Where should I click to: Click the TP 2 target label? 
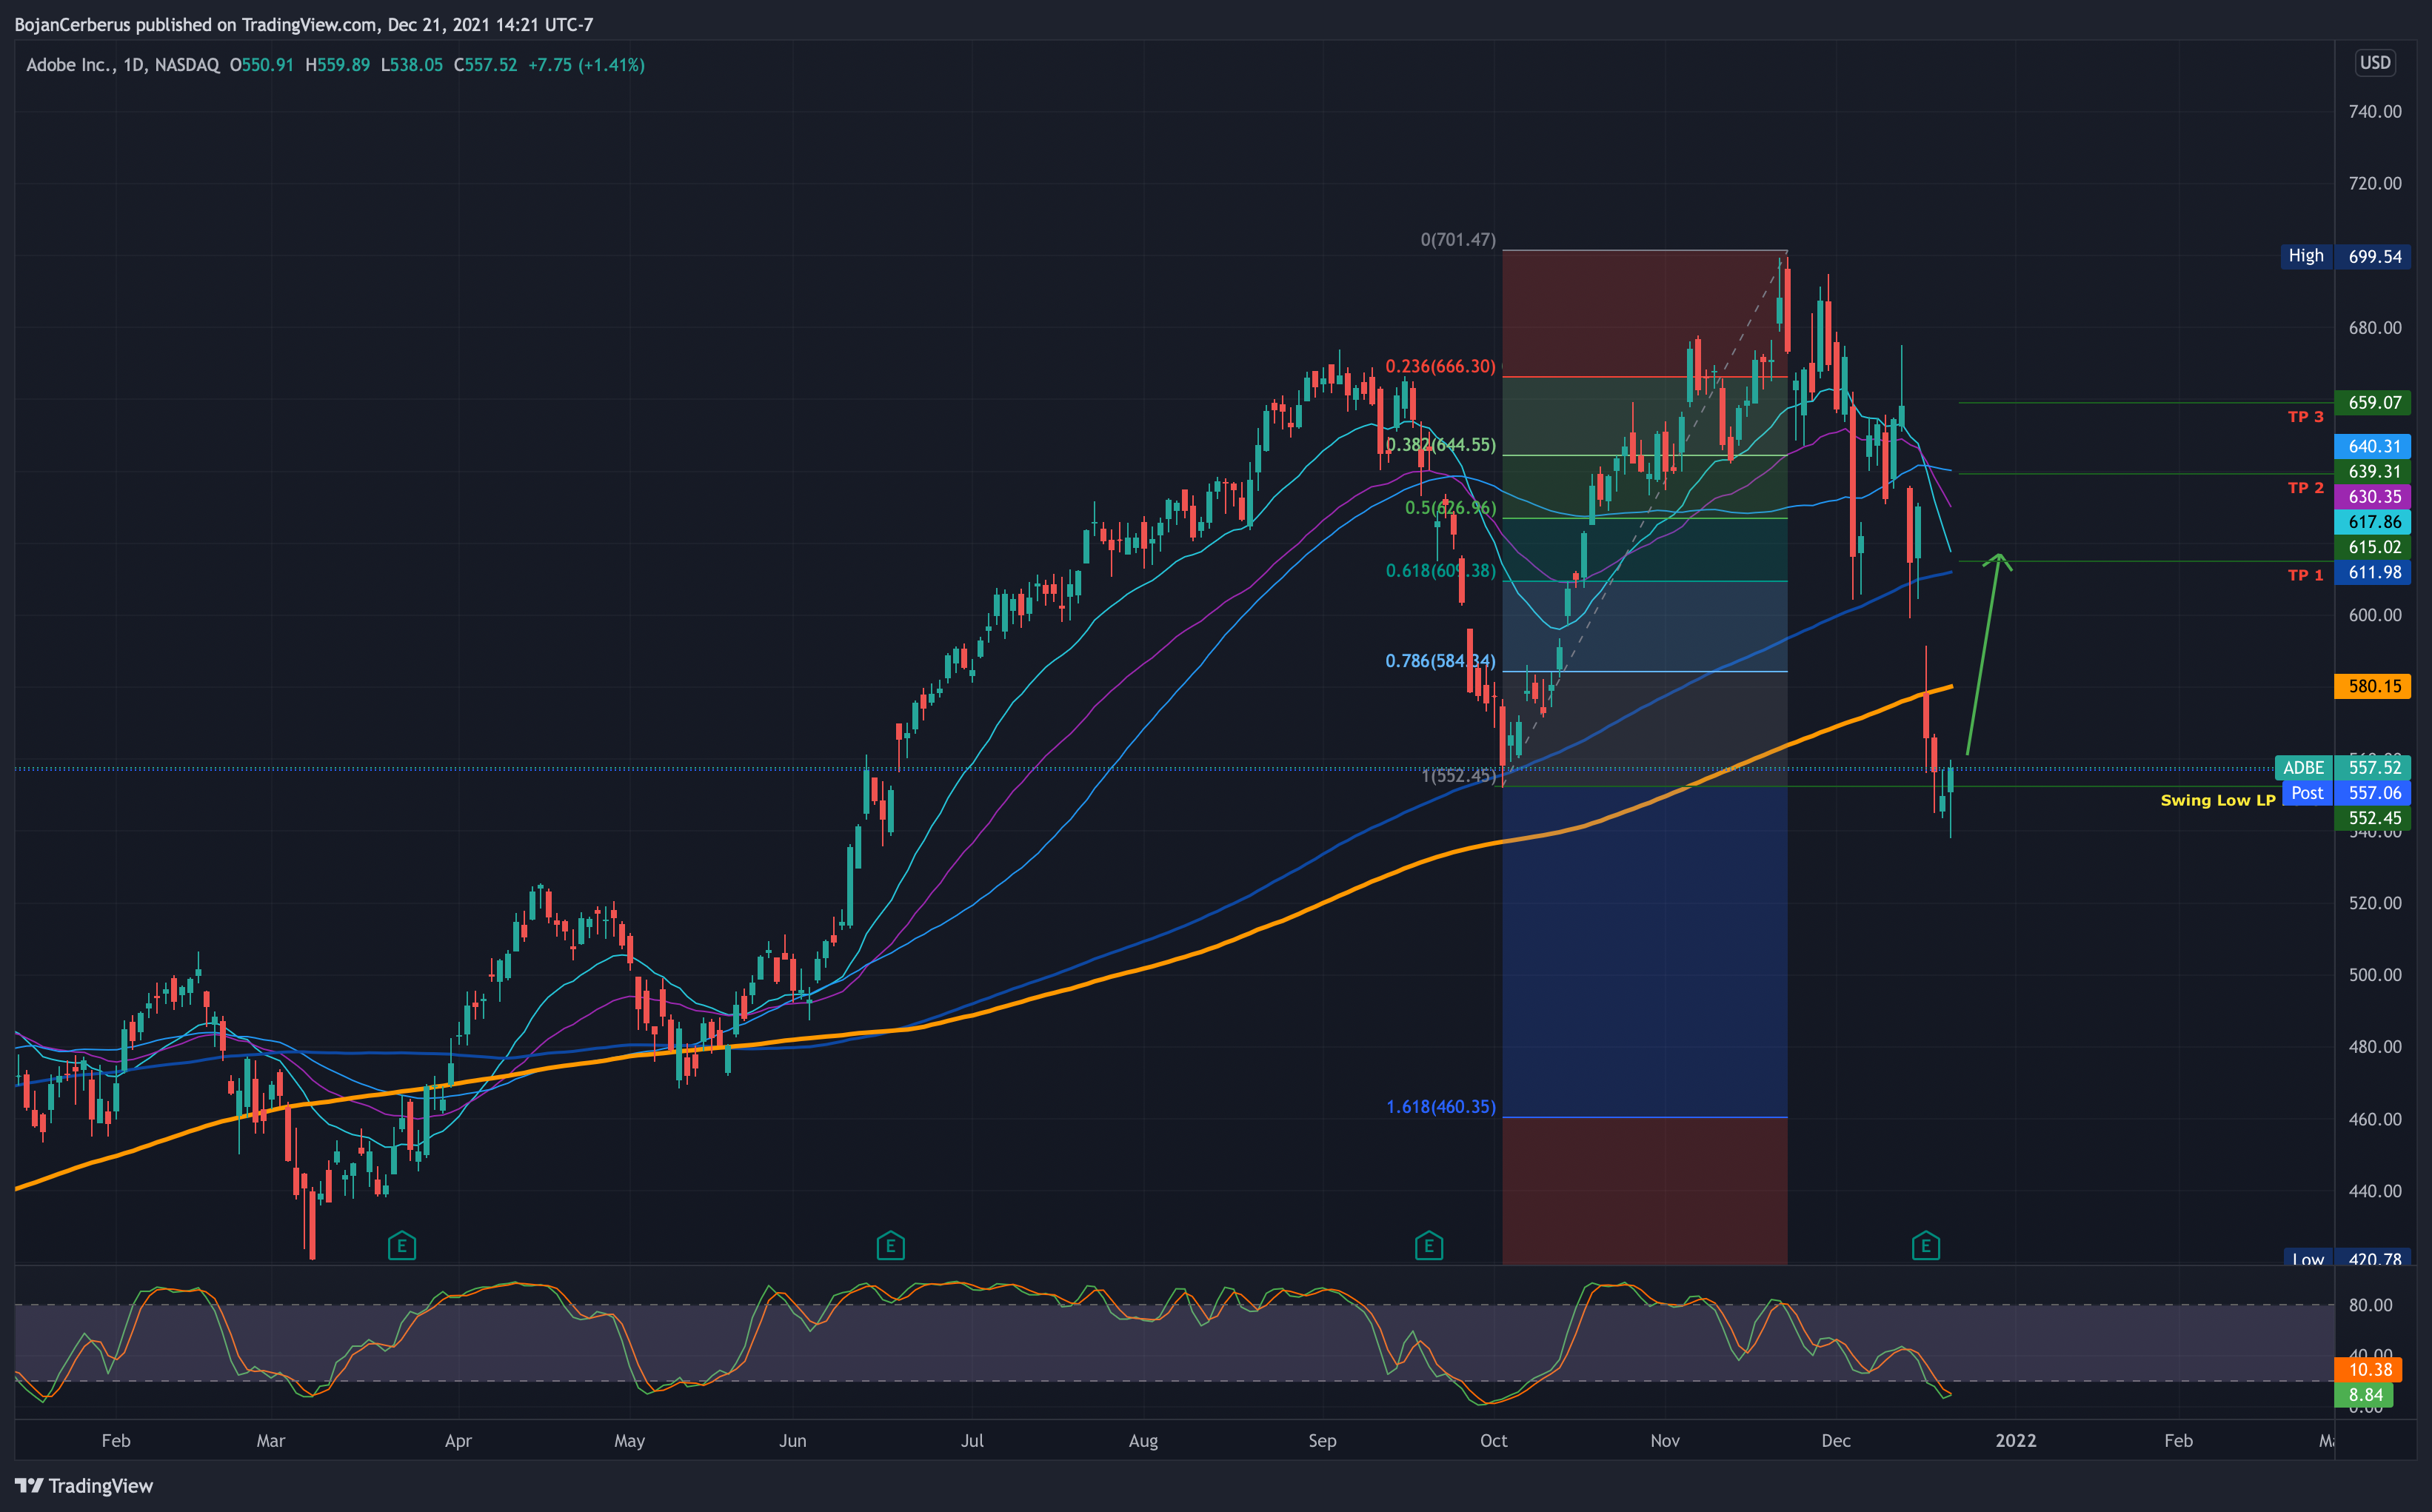click(2305, 488)
